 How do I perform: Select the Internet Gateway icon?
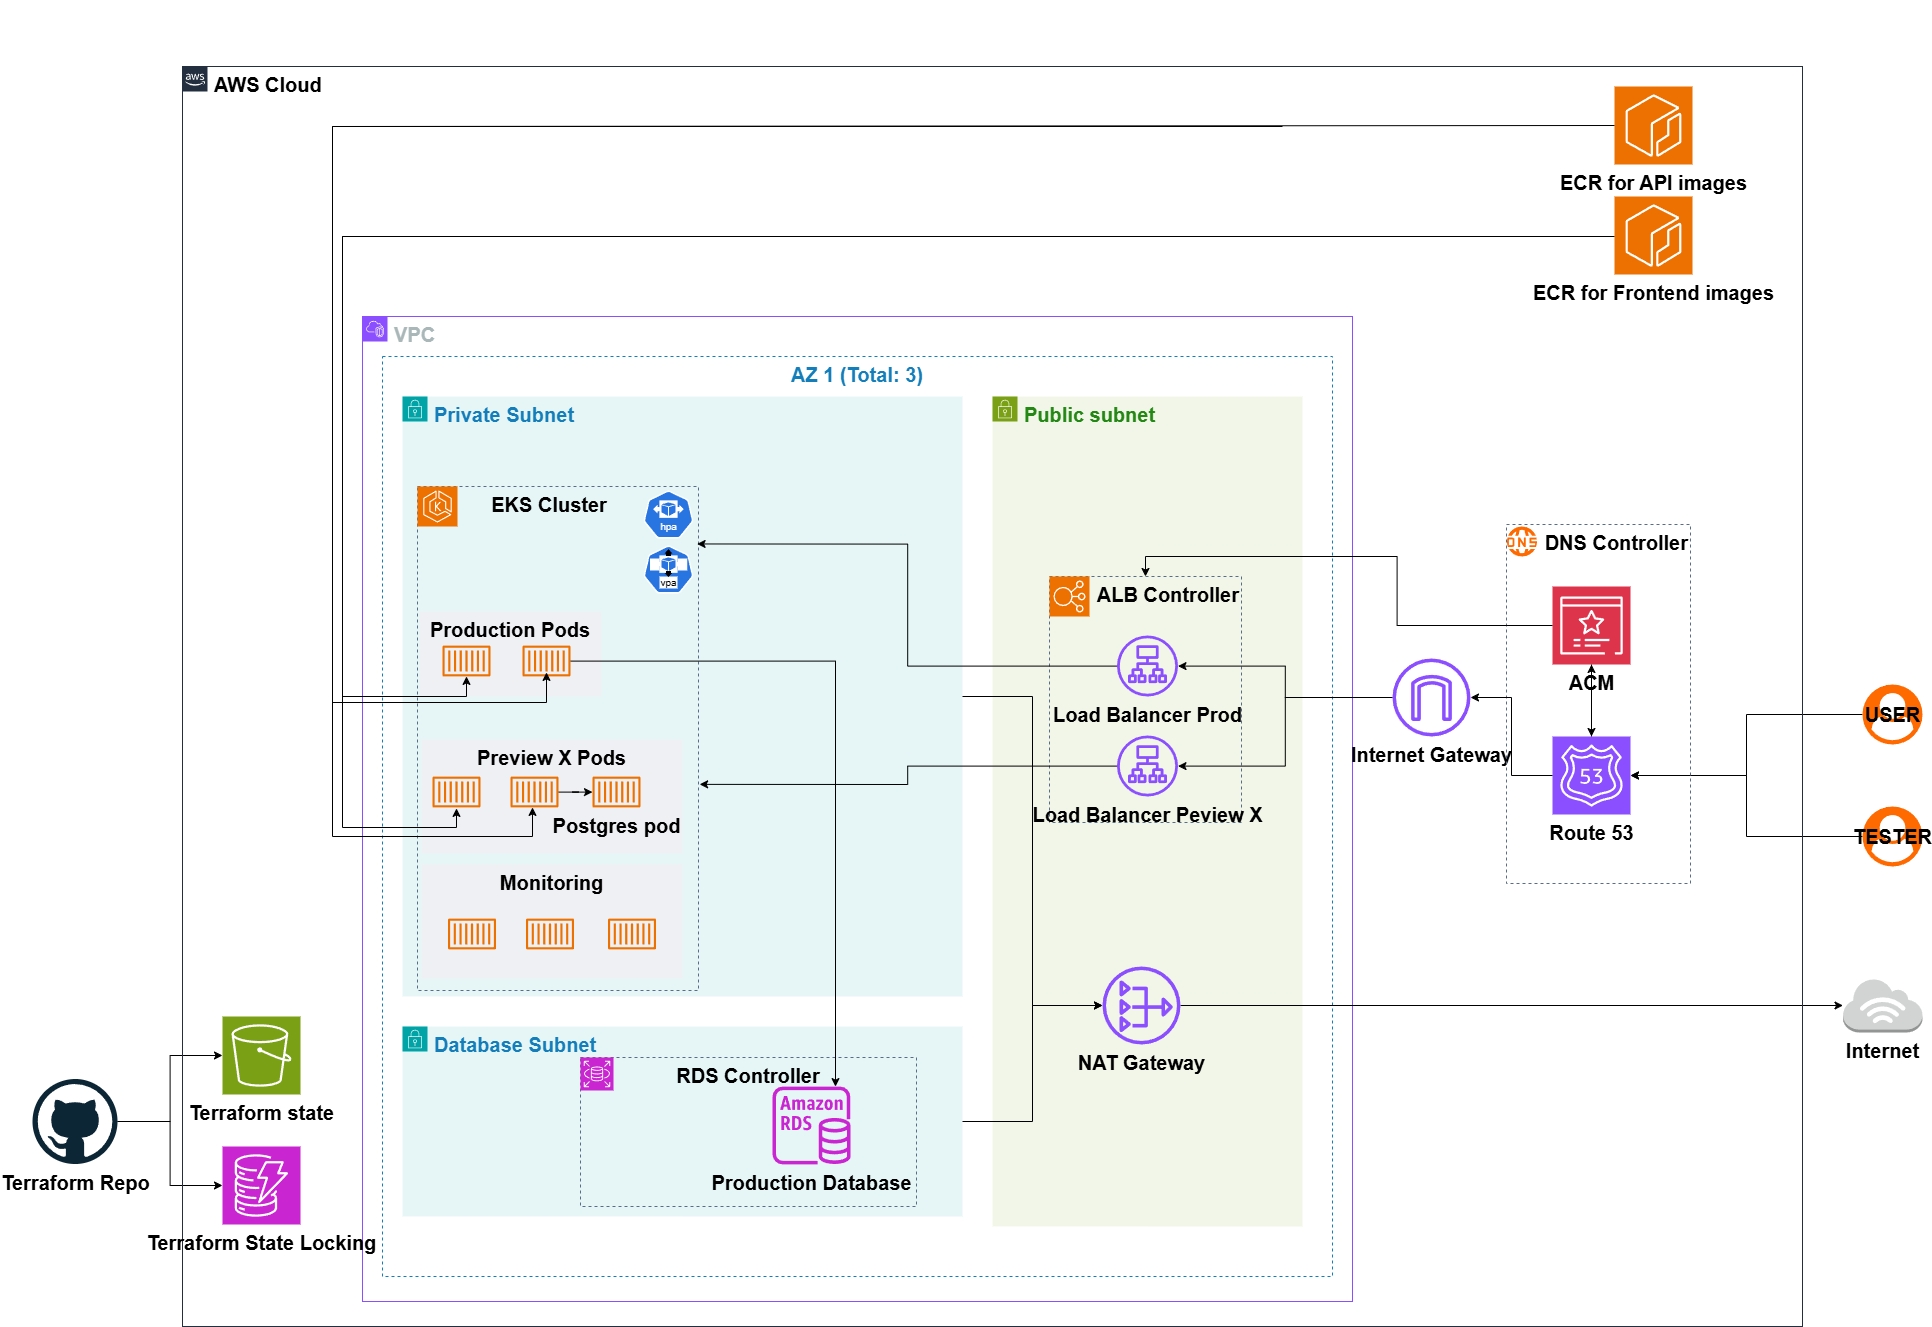point(1430,697)
